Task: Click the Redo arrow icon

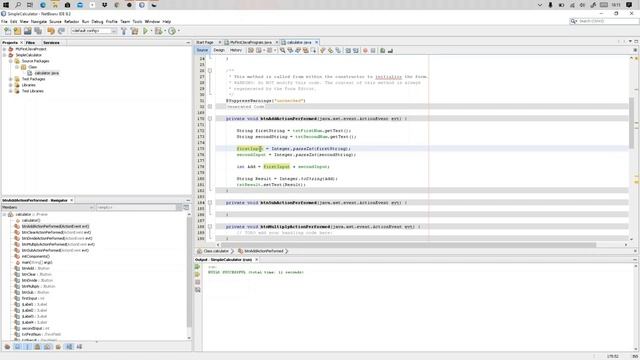Action: (x=61, y=31)
